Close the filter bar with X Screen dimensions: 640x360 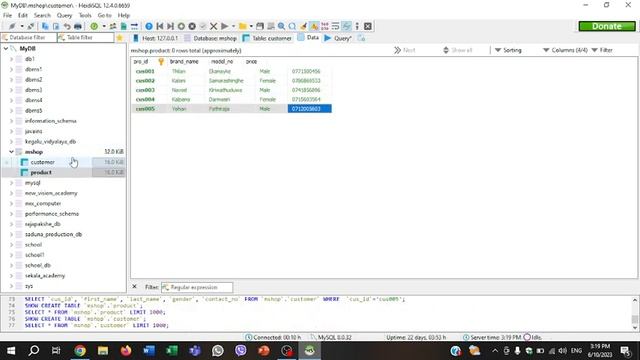[x=134, y=287]
